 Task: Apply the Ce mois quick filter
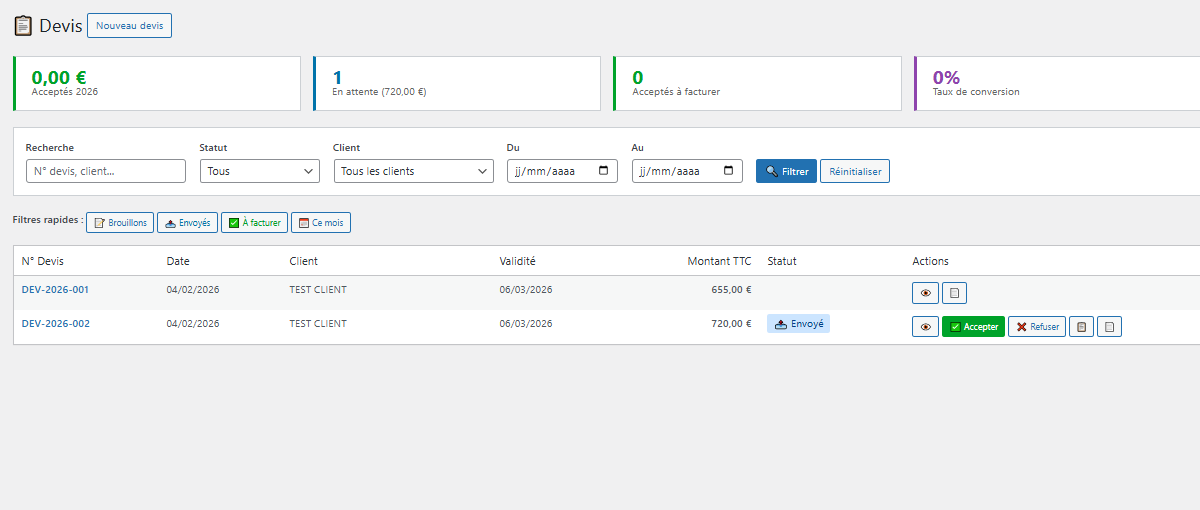pyautogui.click(x=321, y=223)
